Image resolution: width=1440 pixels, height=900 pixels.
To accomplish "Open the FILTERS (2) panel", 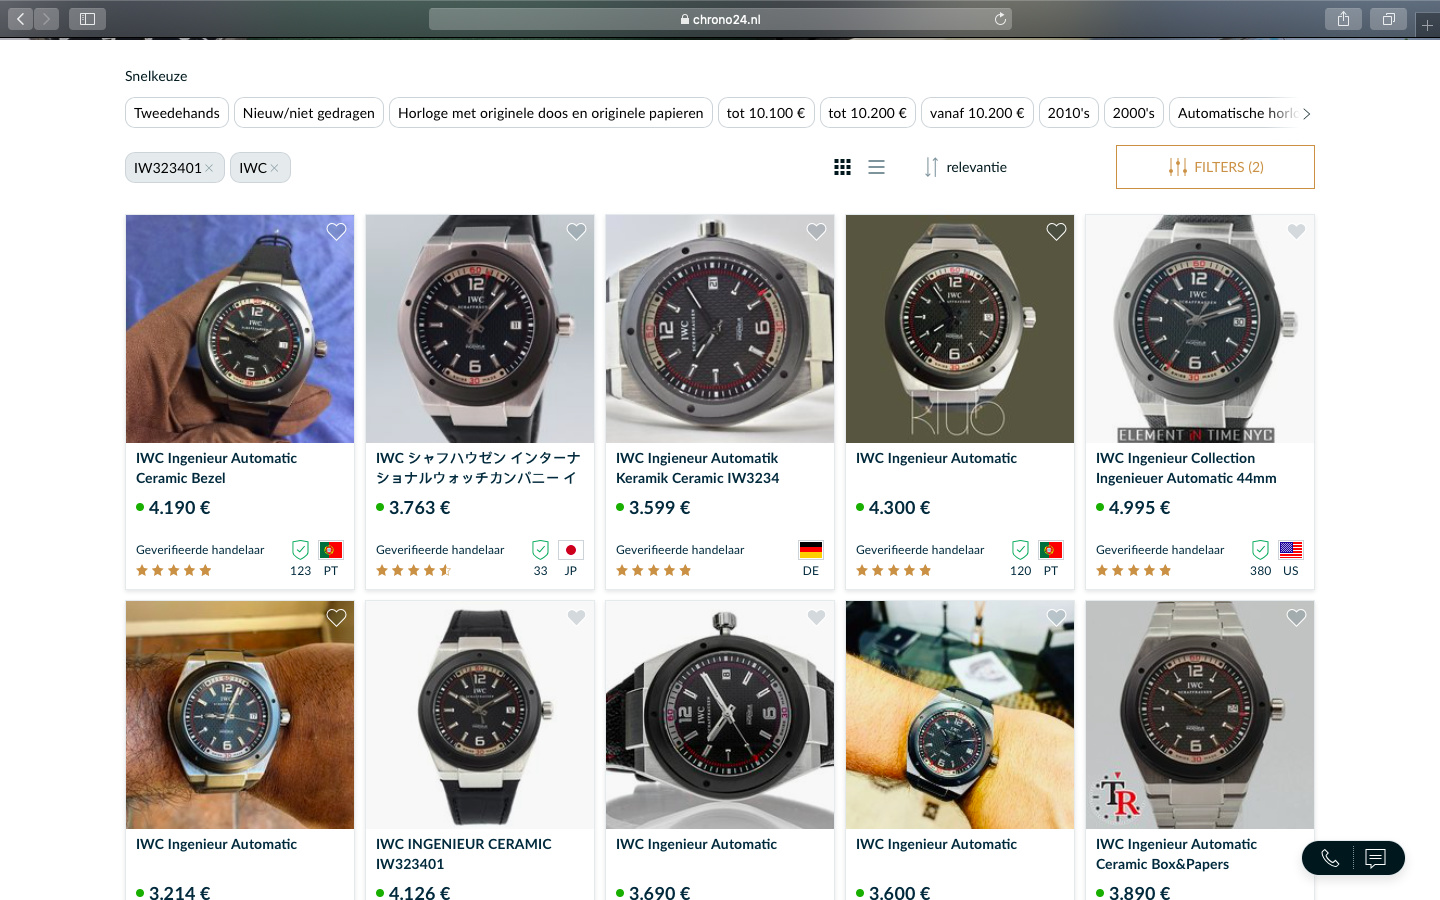I will coord(1215,167).
